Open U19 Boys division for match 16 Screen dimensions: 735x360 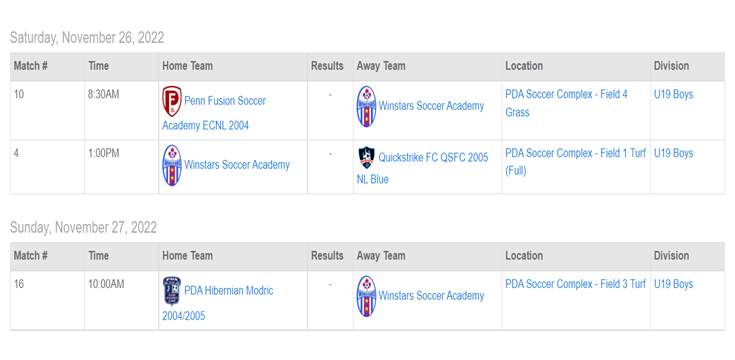click(x=674, y=284)
